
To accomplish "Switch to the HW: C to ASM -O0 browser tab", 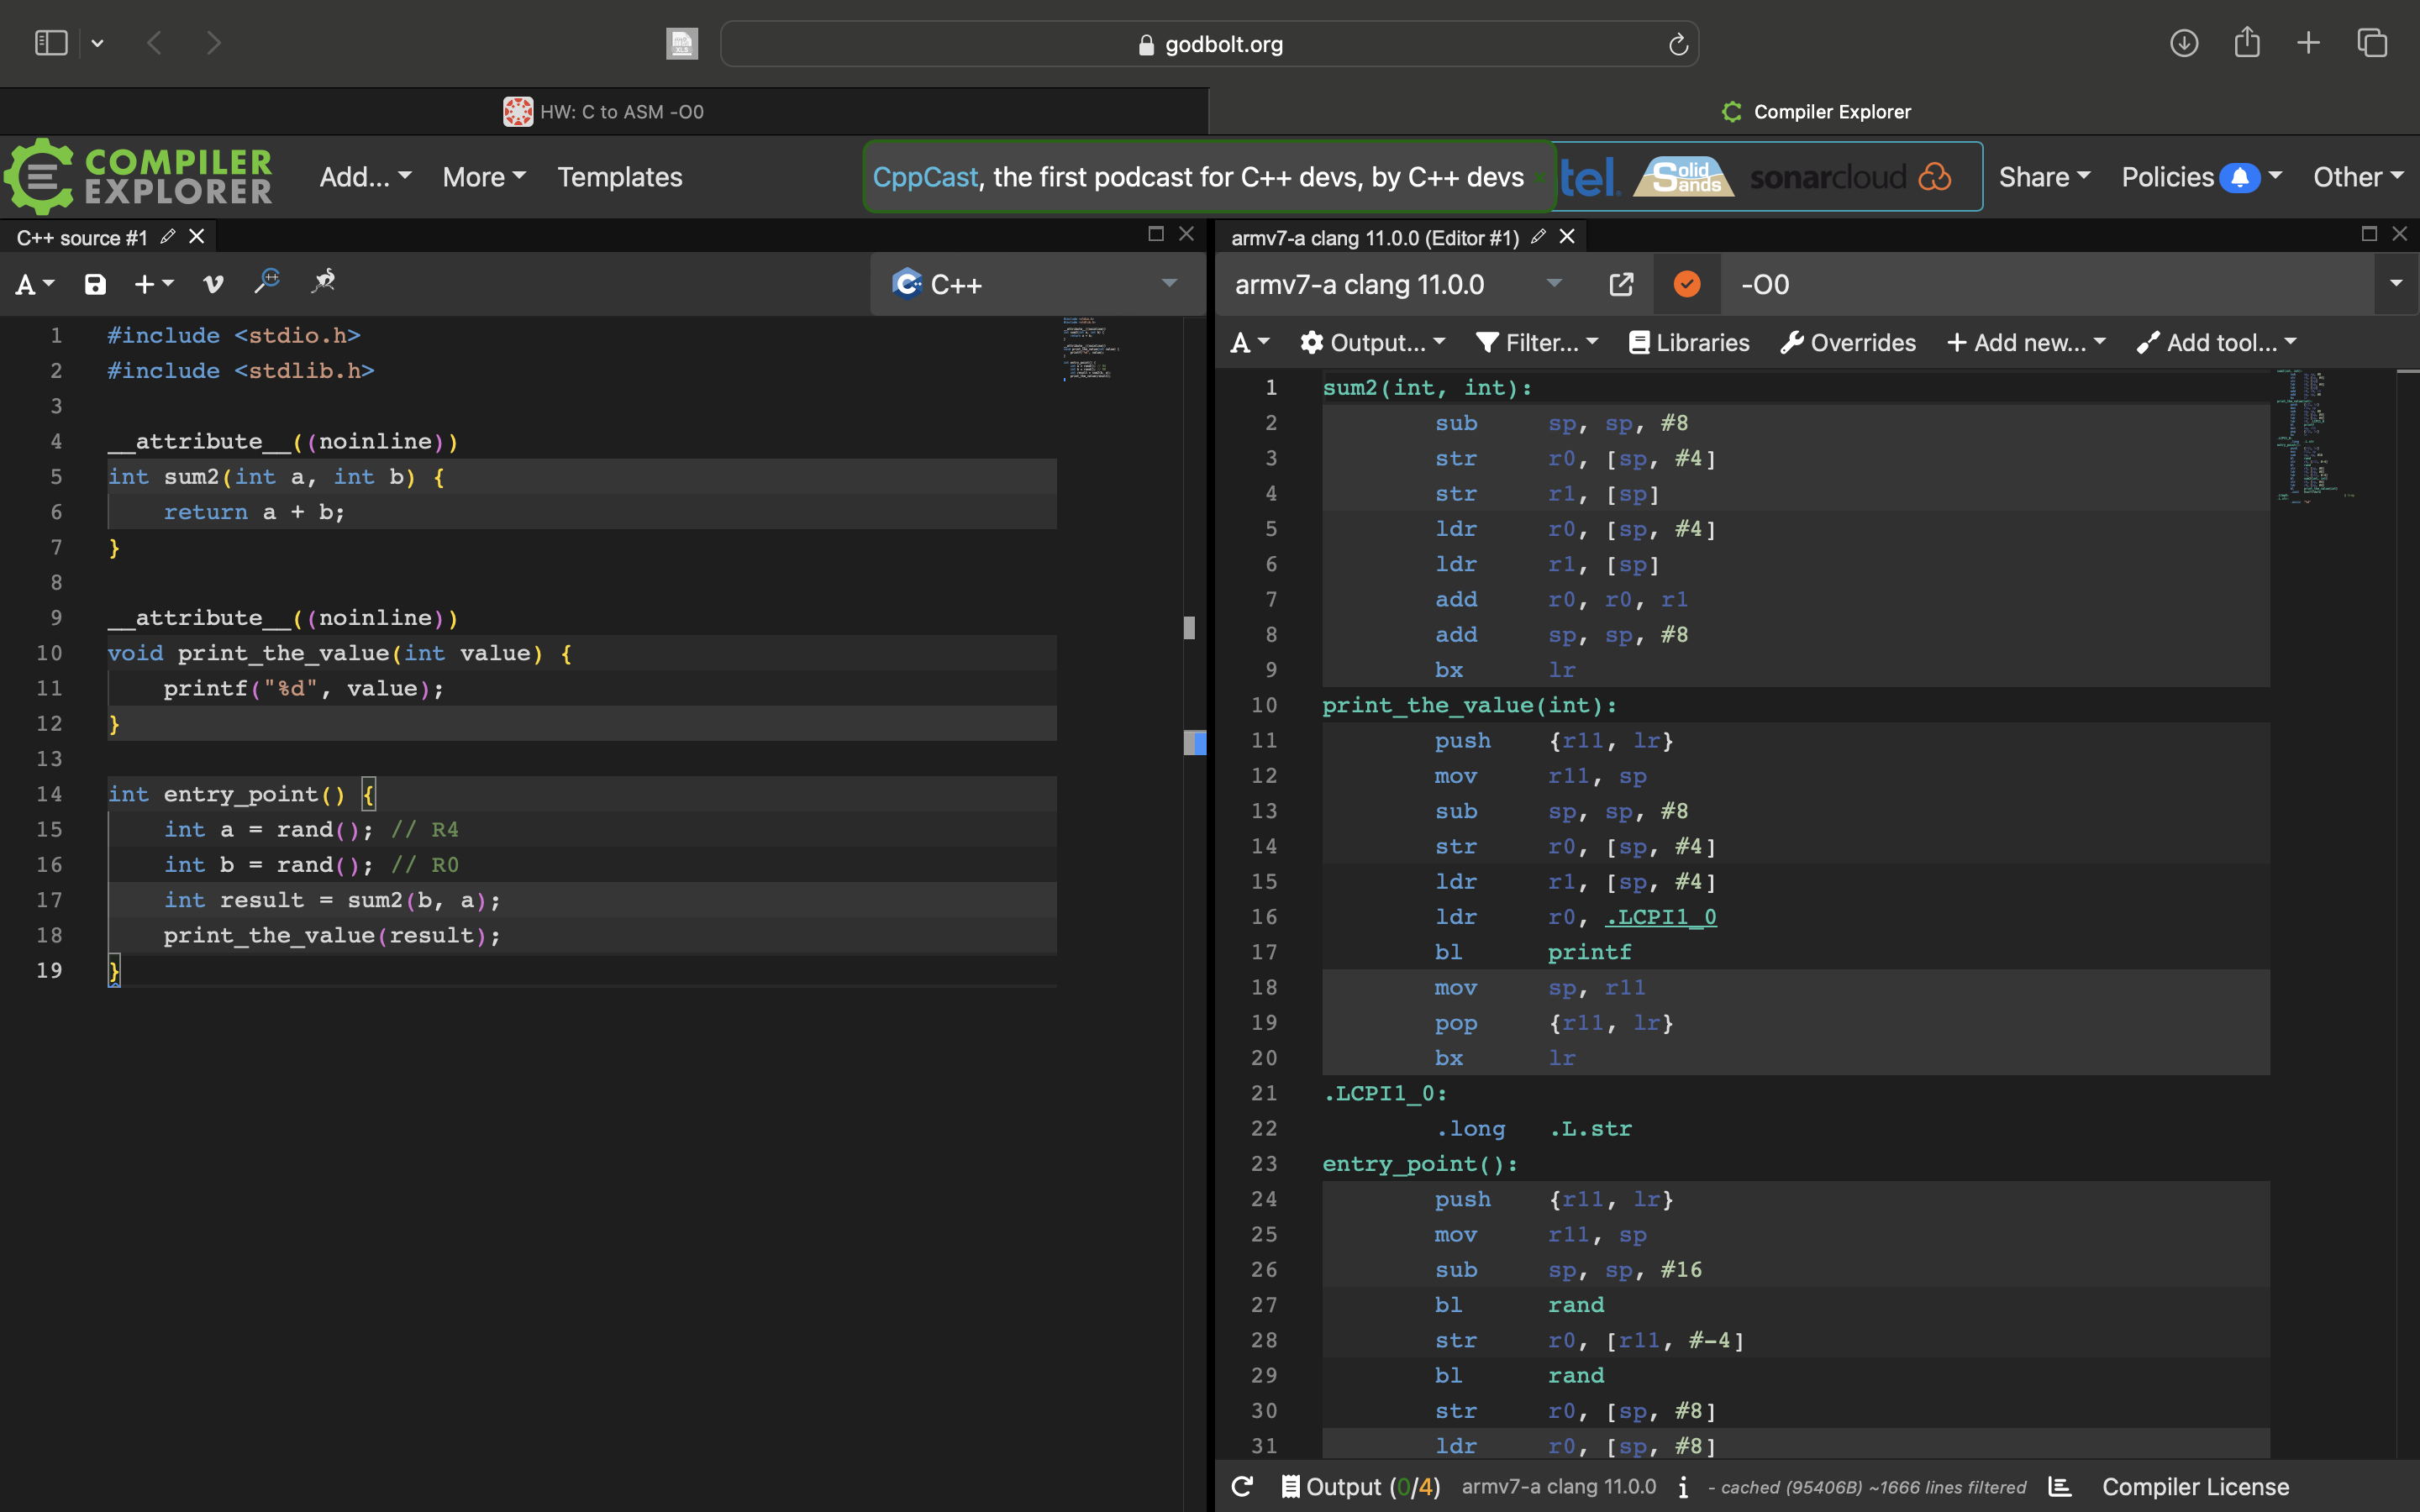I will click(x=604, y=112).
